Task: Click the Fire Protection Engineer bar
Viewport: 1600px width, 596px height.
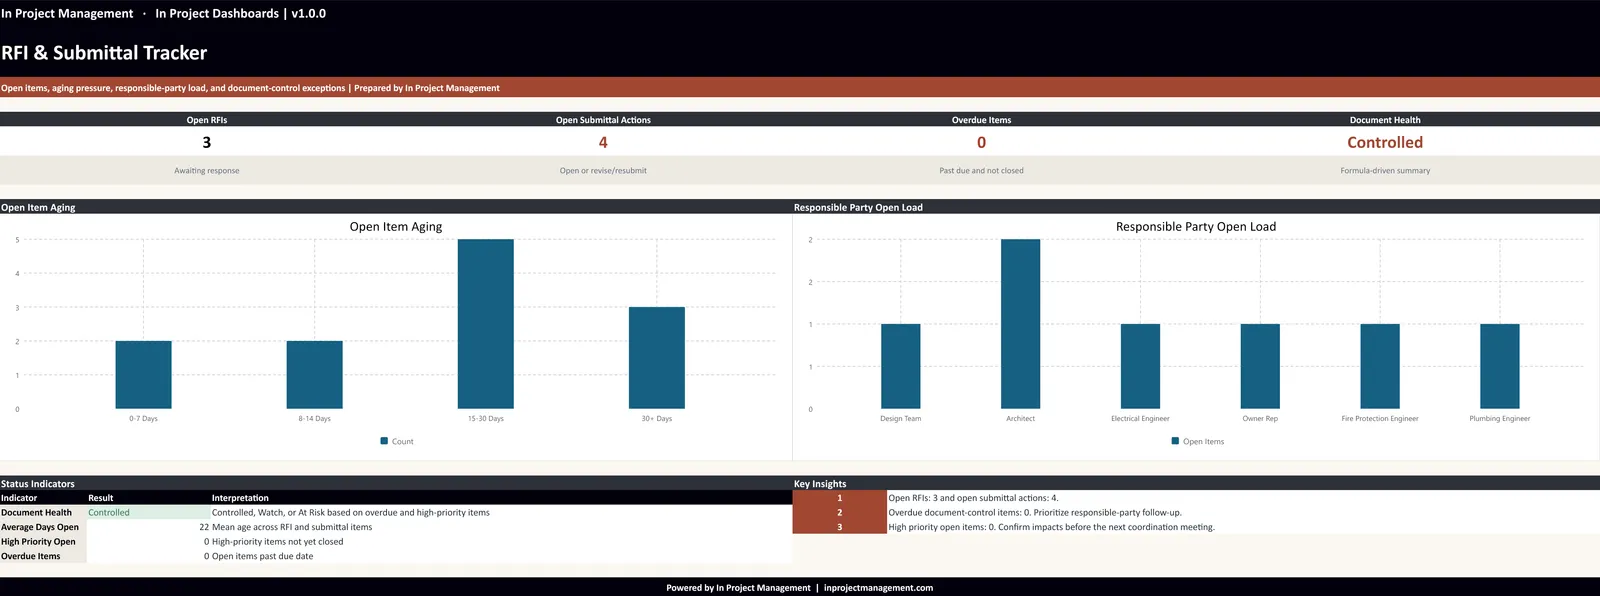Action: pos(1380,366)
